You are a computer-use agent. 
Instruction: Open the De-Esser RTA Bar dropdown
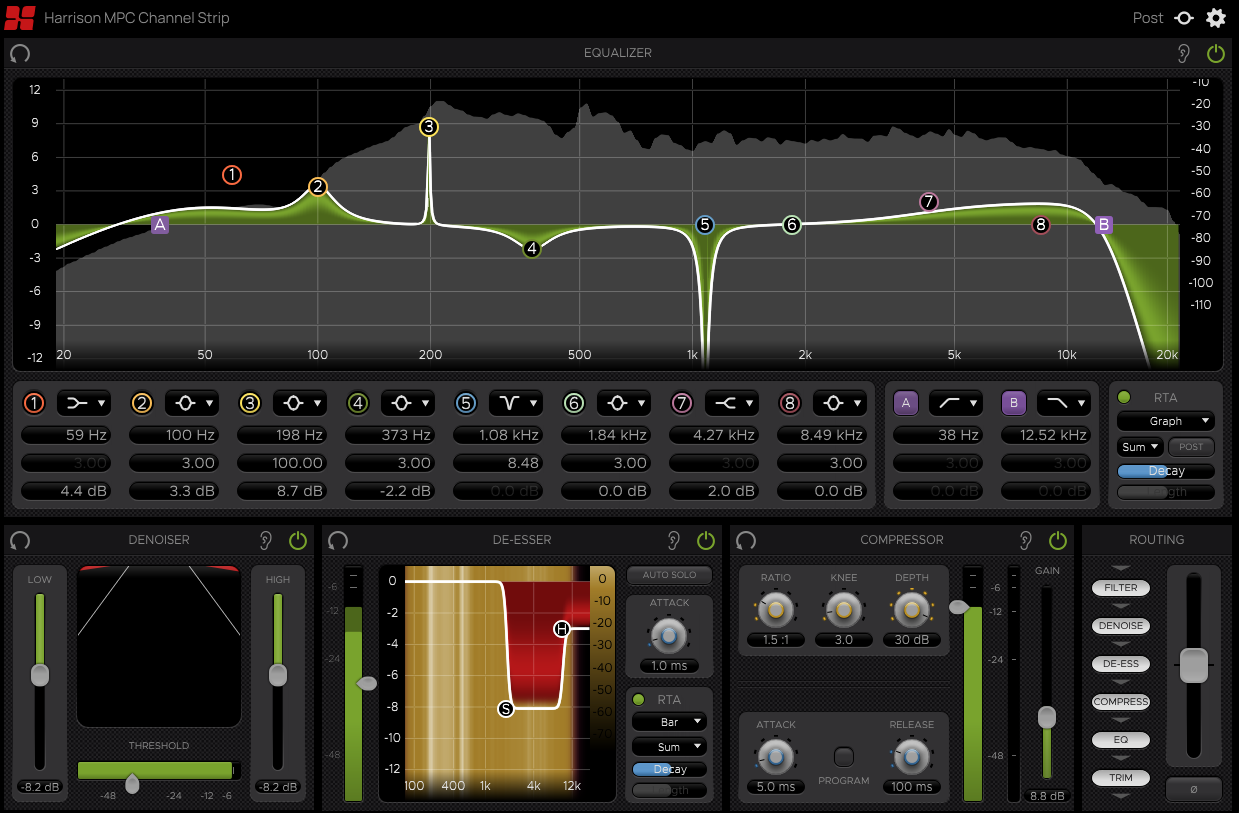point(669,721)
